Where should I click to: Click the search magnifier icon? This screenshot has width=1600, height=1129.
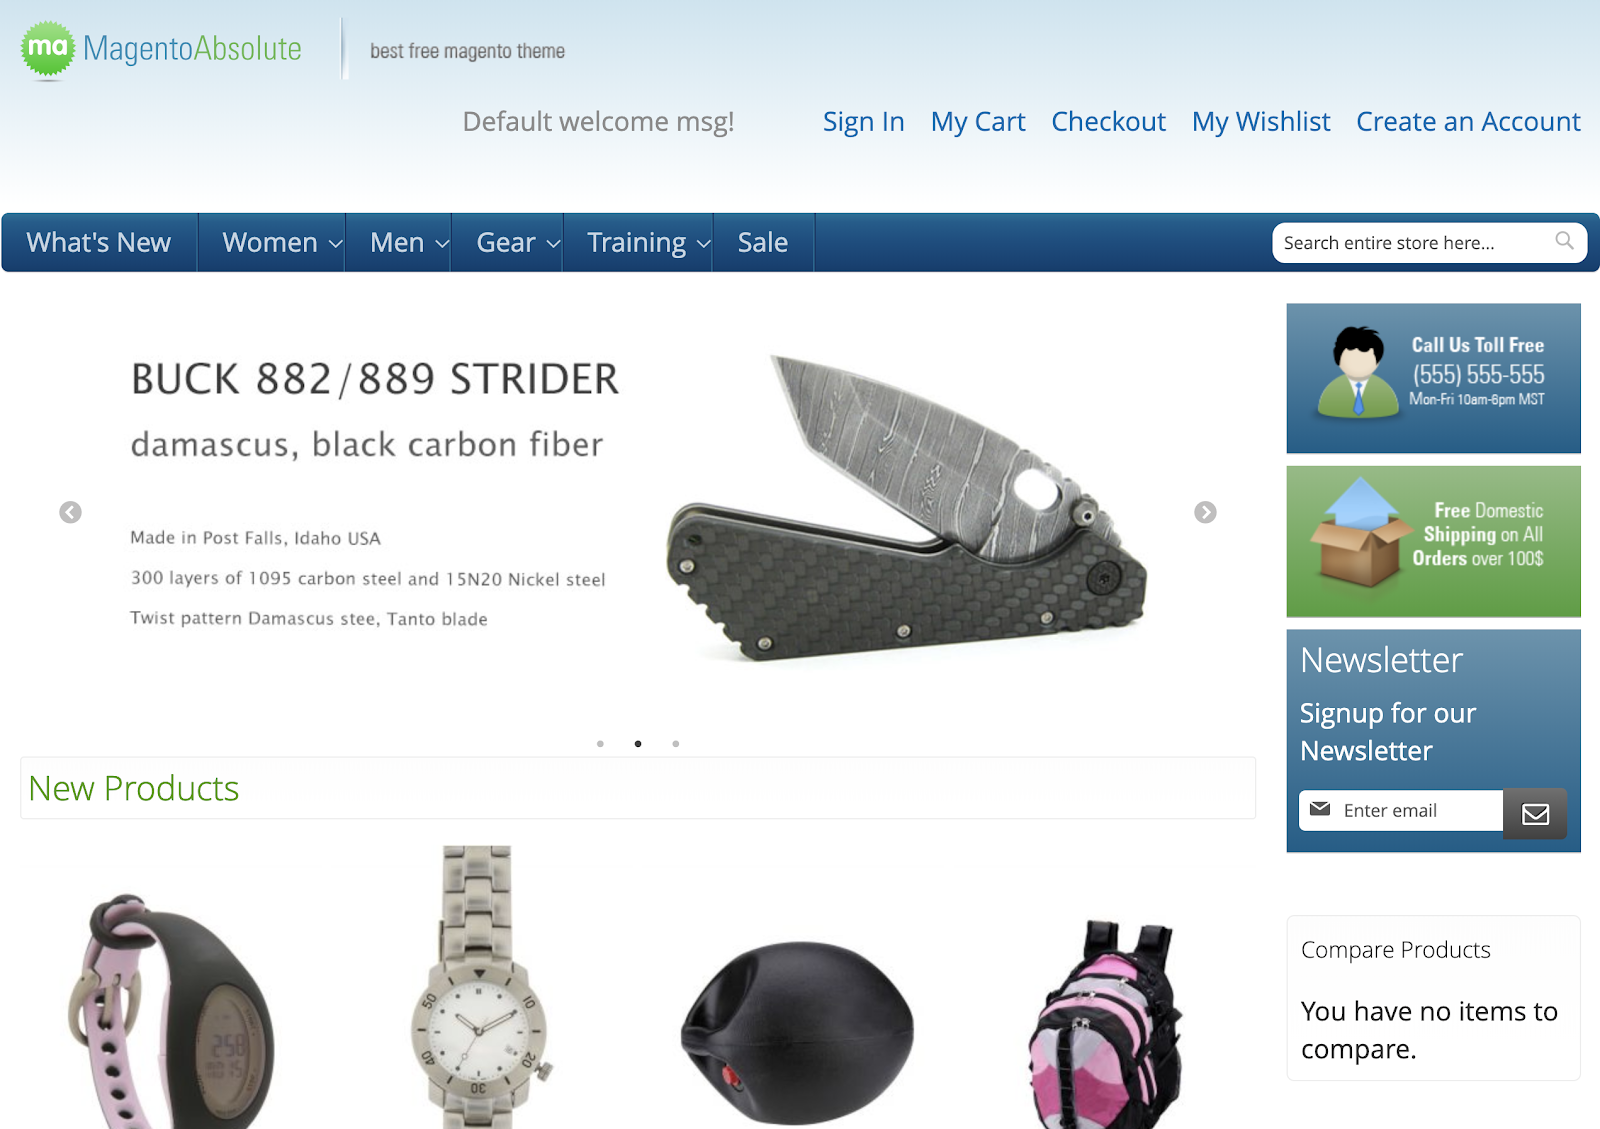click(1564, 241)
